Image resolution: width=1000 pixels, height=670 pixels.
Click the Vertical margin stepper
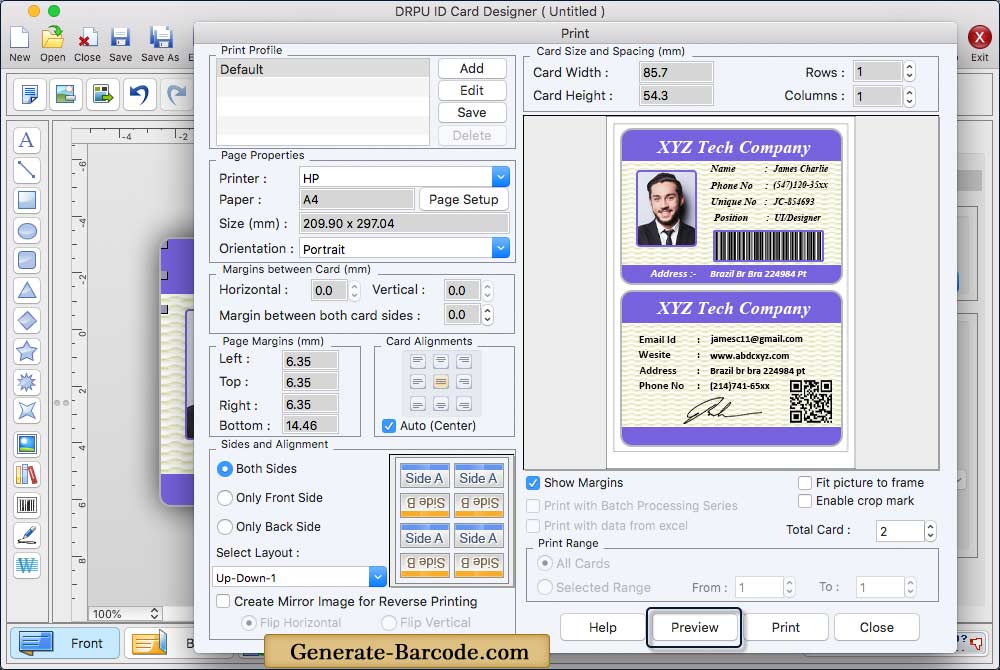487,291
